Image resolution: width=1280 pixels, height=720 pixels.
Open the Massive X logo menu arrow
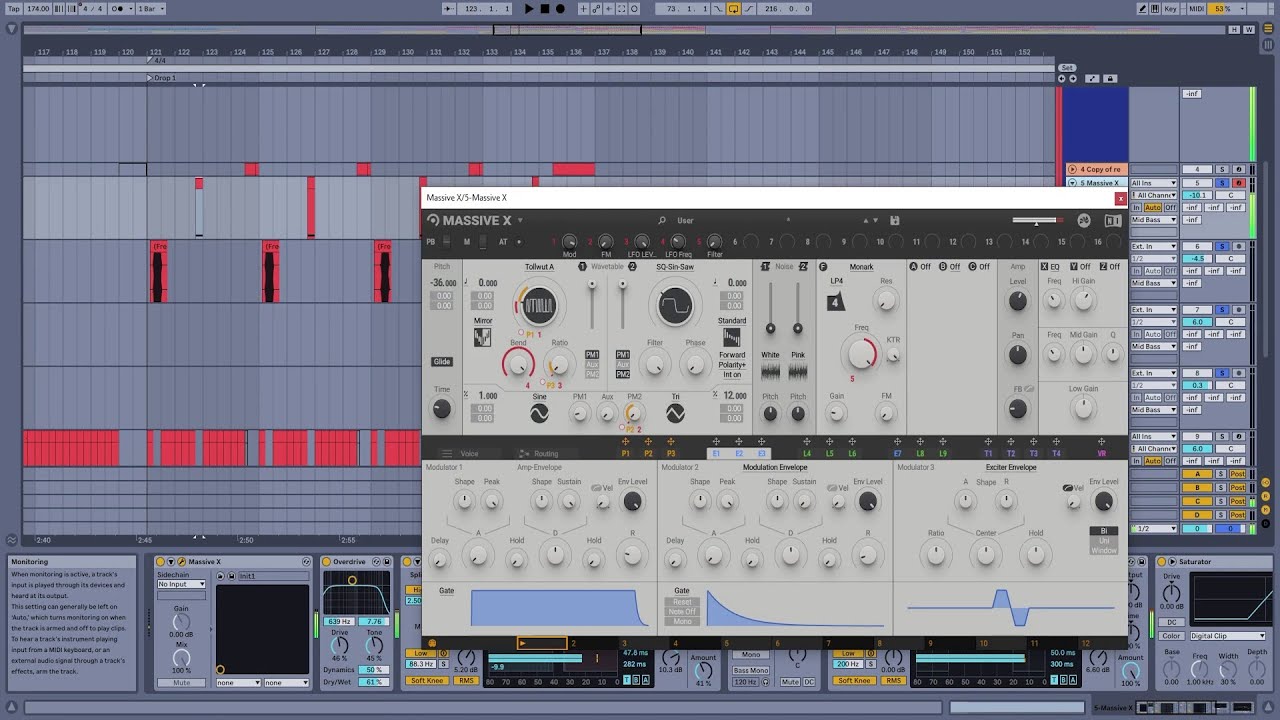click(520, 220)
